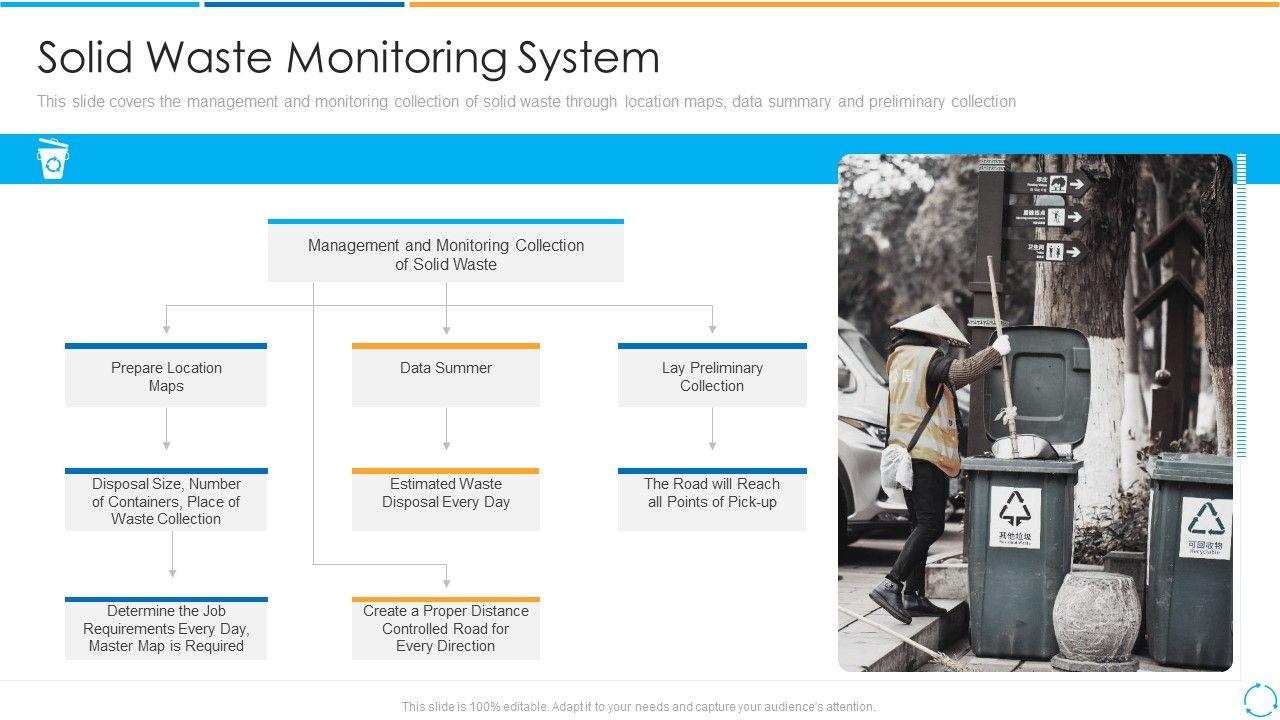The height and width of the screenshot is (720, 1280).
Task: Click the recycling symbol on the left bin
Action: (1016, 509)
